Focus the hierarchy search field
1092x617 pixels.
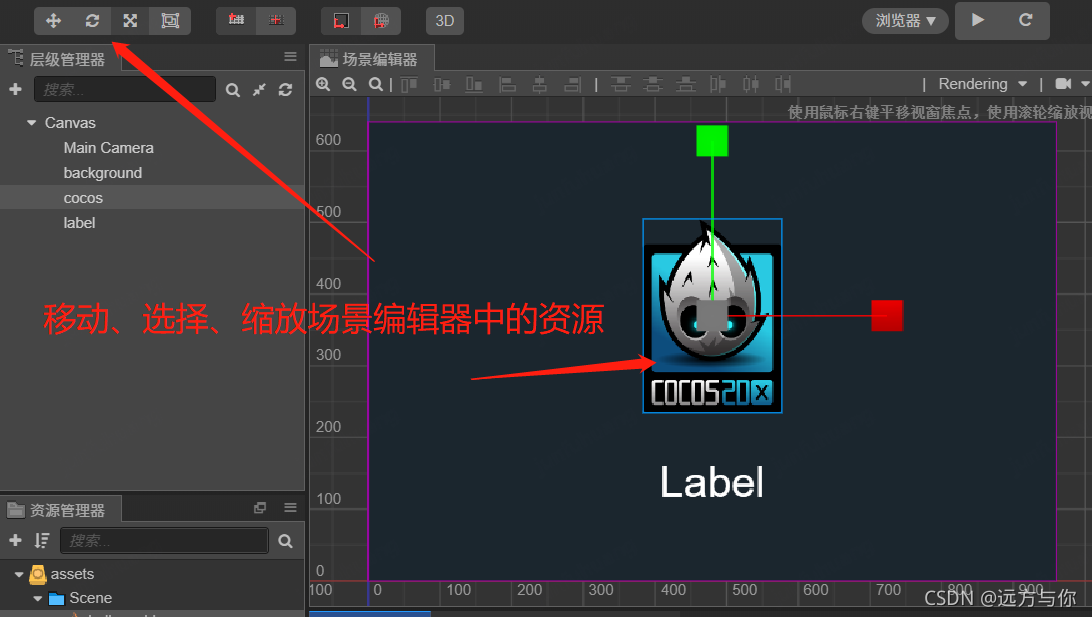point(125,89)
